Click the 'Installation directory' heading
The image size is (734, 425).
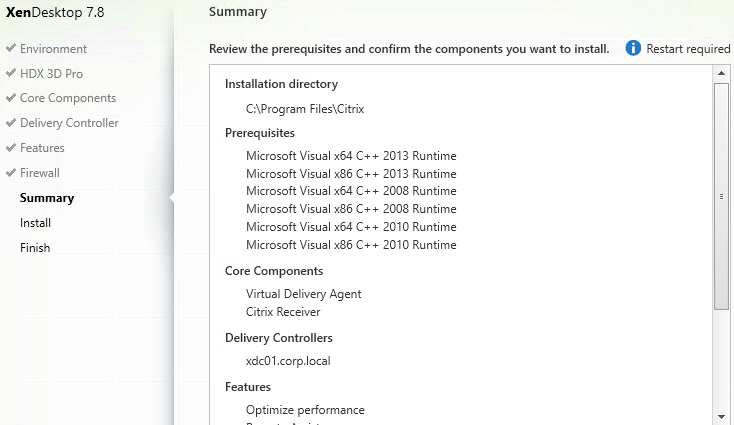(x=281, y=84)
